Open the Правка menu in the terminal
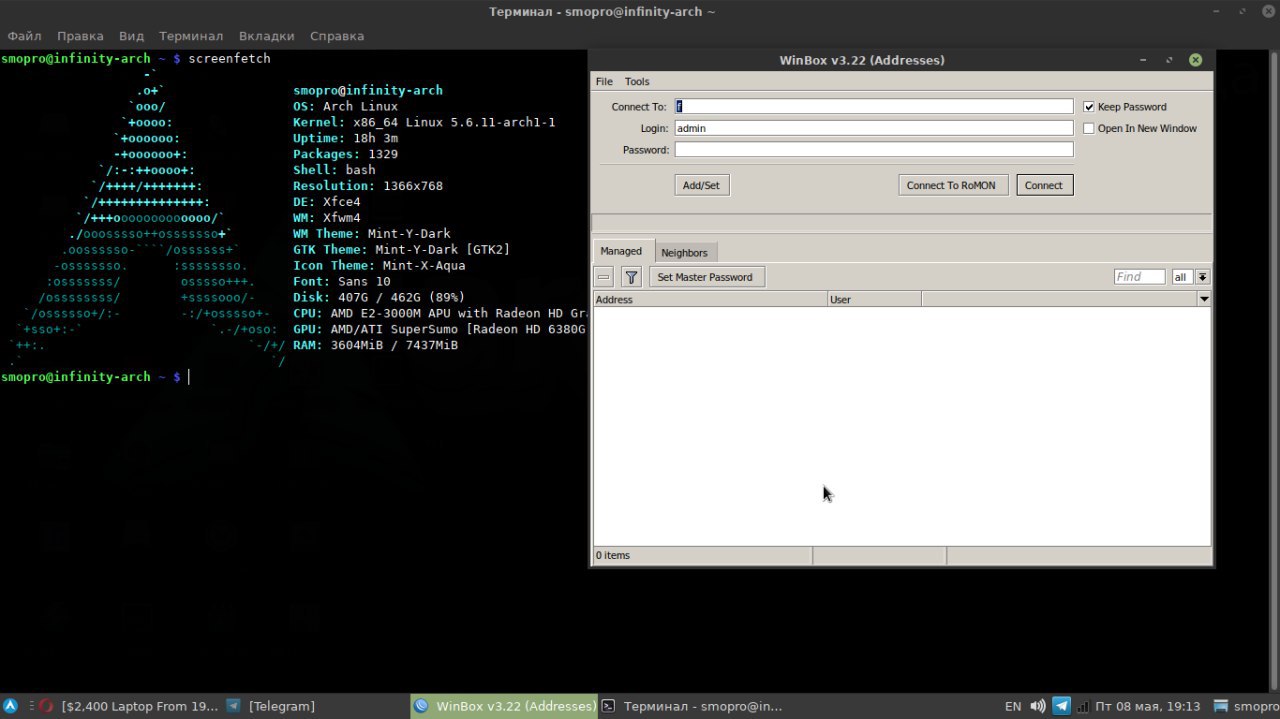1280x719 pixels. point(80,36)
